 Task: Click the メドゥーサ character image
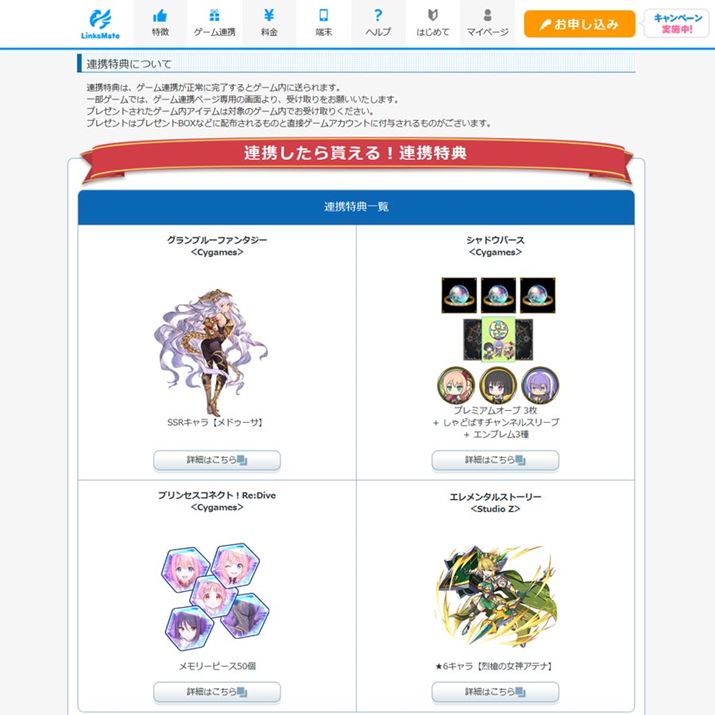[211, 352]
